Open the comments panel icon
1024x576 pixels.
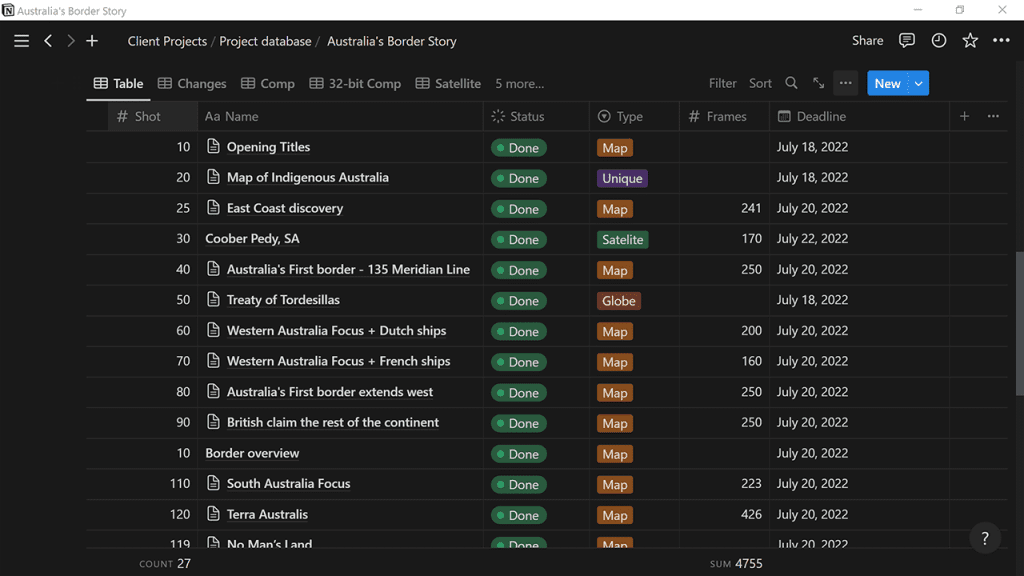pos(906,40)
